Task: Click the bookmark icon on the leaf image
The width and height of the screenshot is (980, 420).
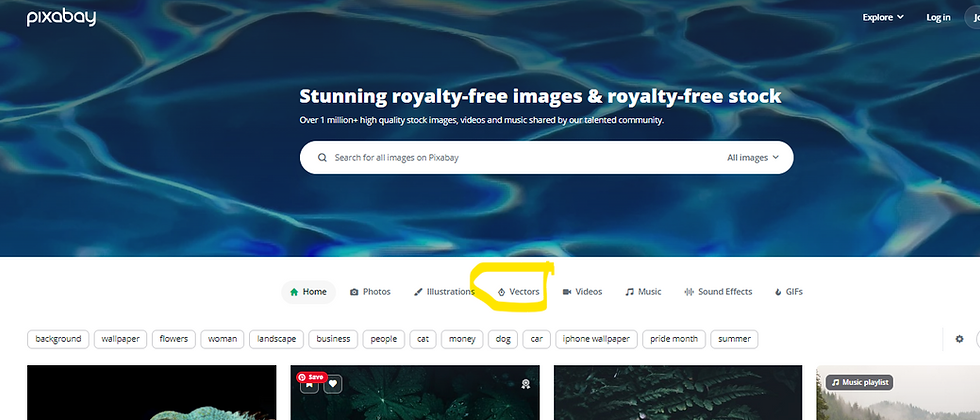Action: [x=309, y=386]
